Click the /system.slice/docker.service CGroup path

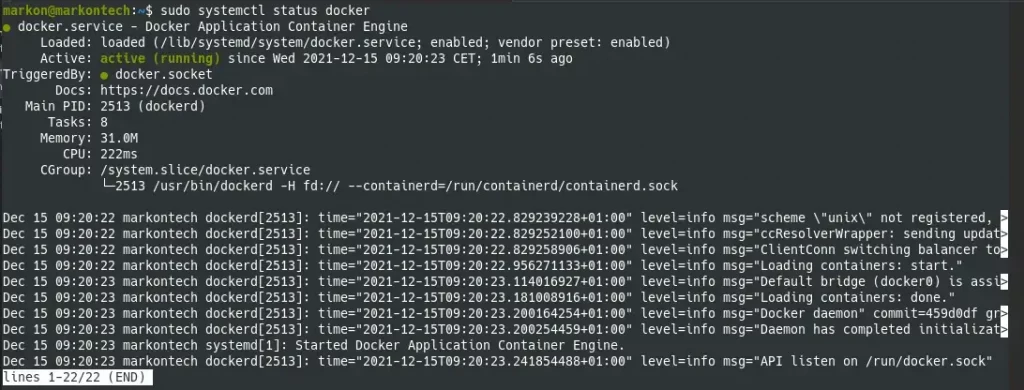tap(205, 170)
